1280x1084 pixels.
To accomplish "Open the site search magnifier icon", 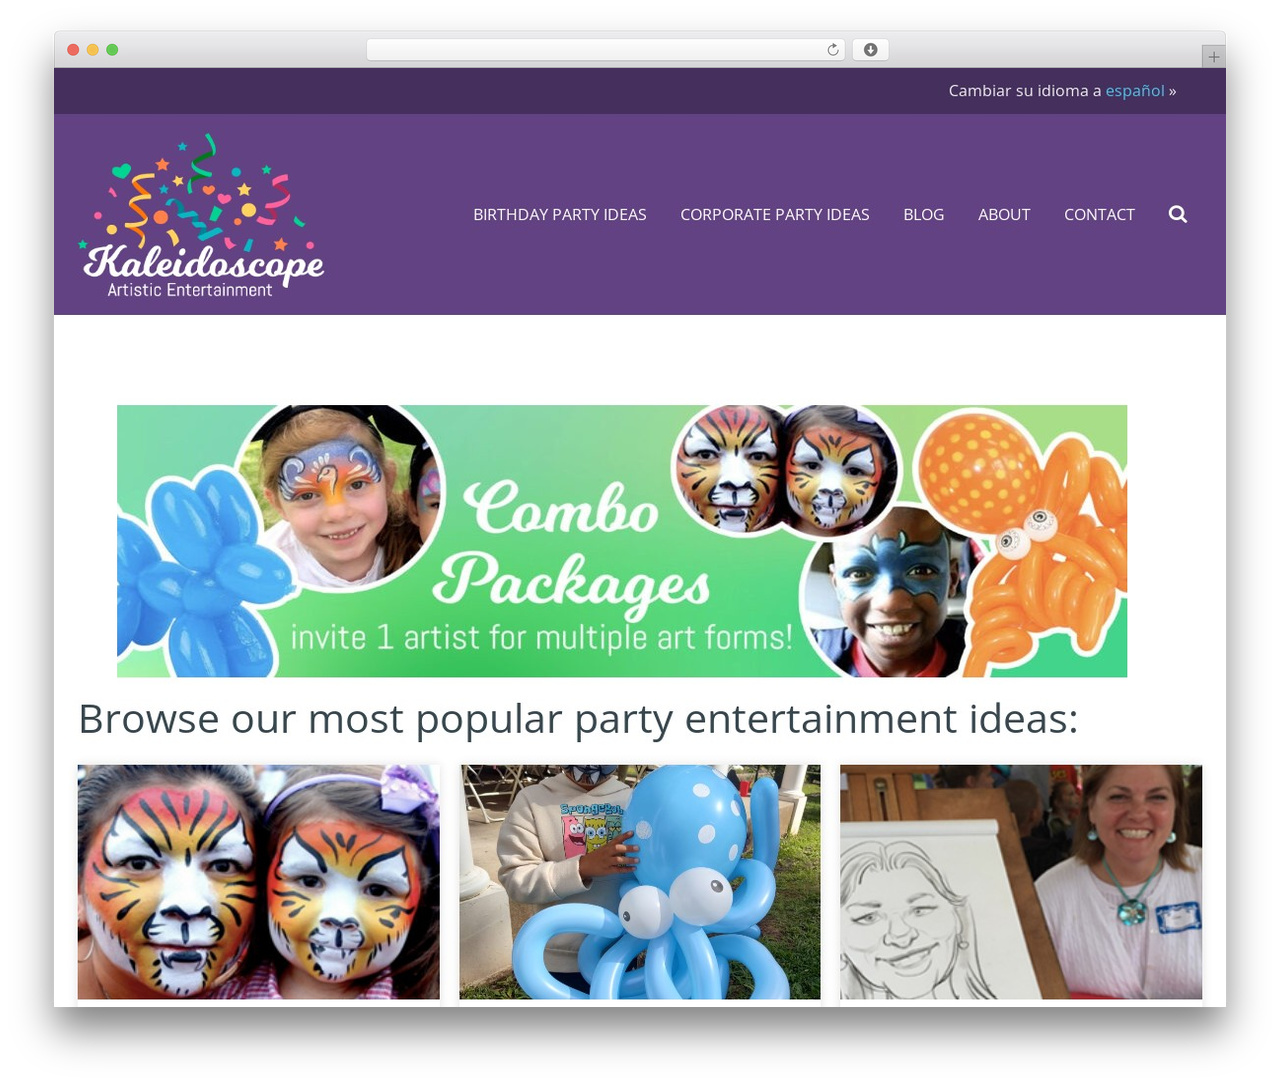I will pyautogui.click(x=1178, y=214).
